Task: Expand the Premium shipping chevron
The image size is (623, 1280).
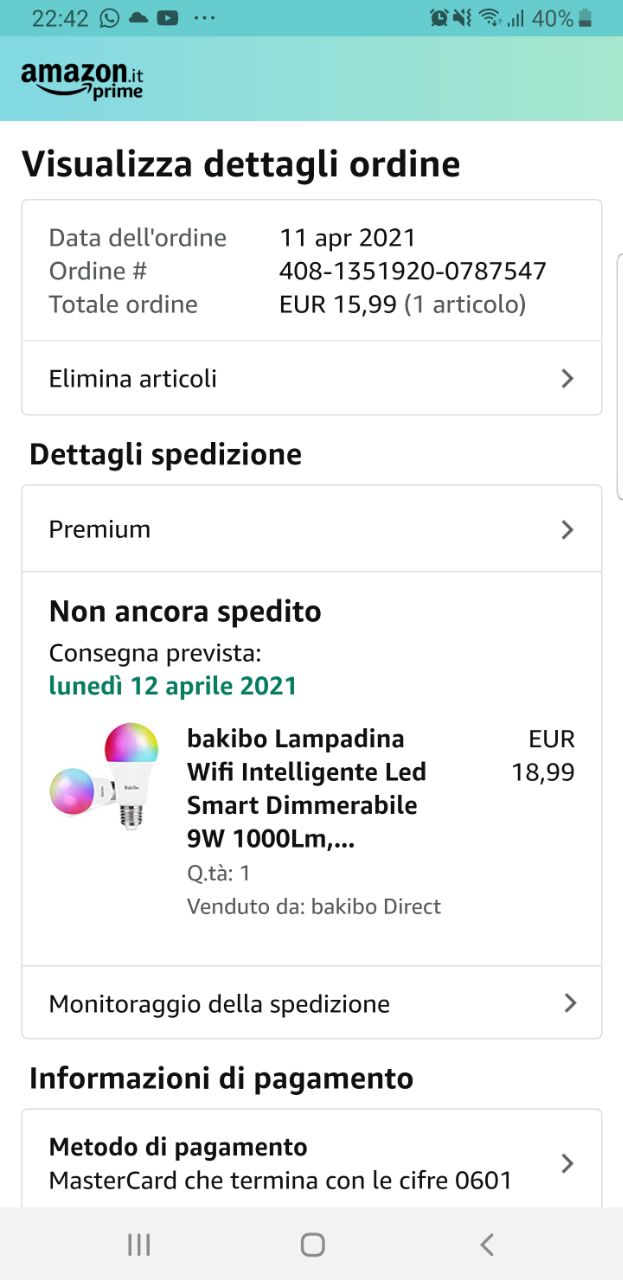Action: (567, 529)
